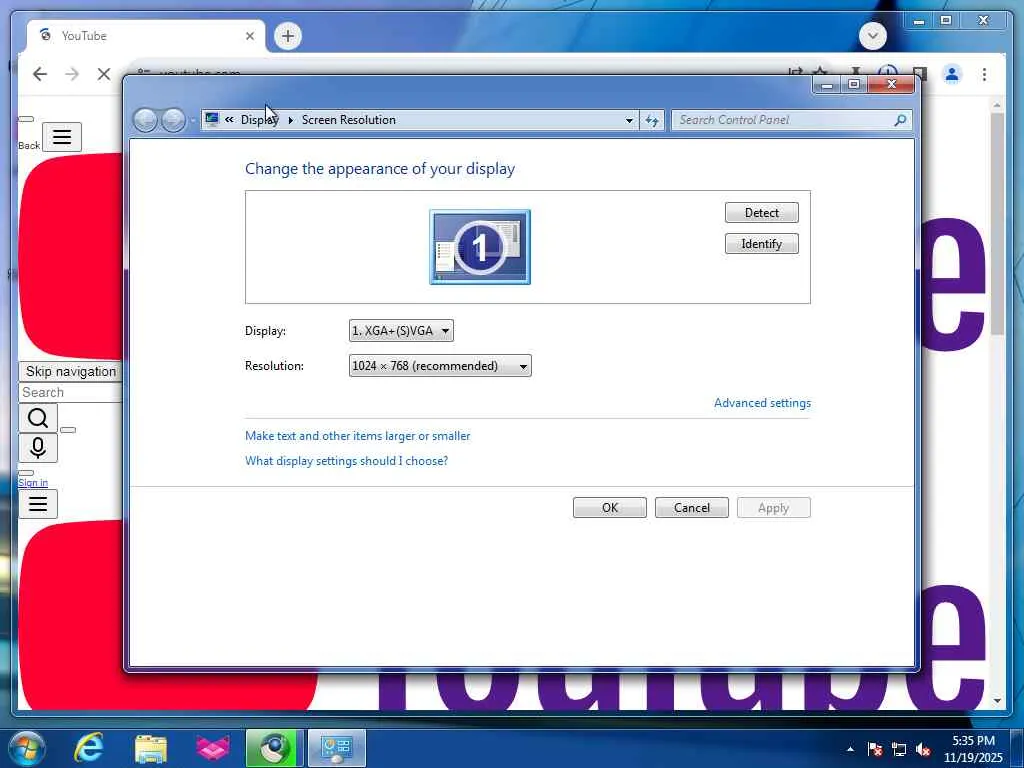Image resolution: width=1024 pixels, height=768 pixels.
Task: Select the monitor 1 display thumbnail
Action: [480, 247]
